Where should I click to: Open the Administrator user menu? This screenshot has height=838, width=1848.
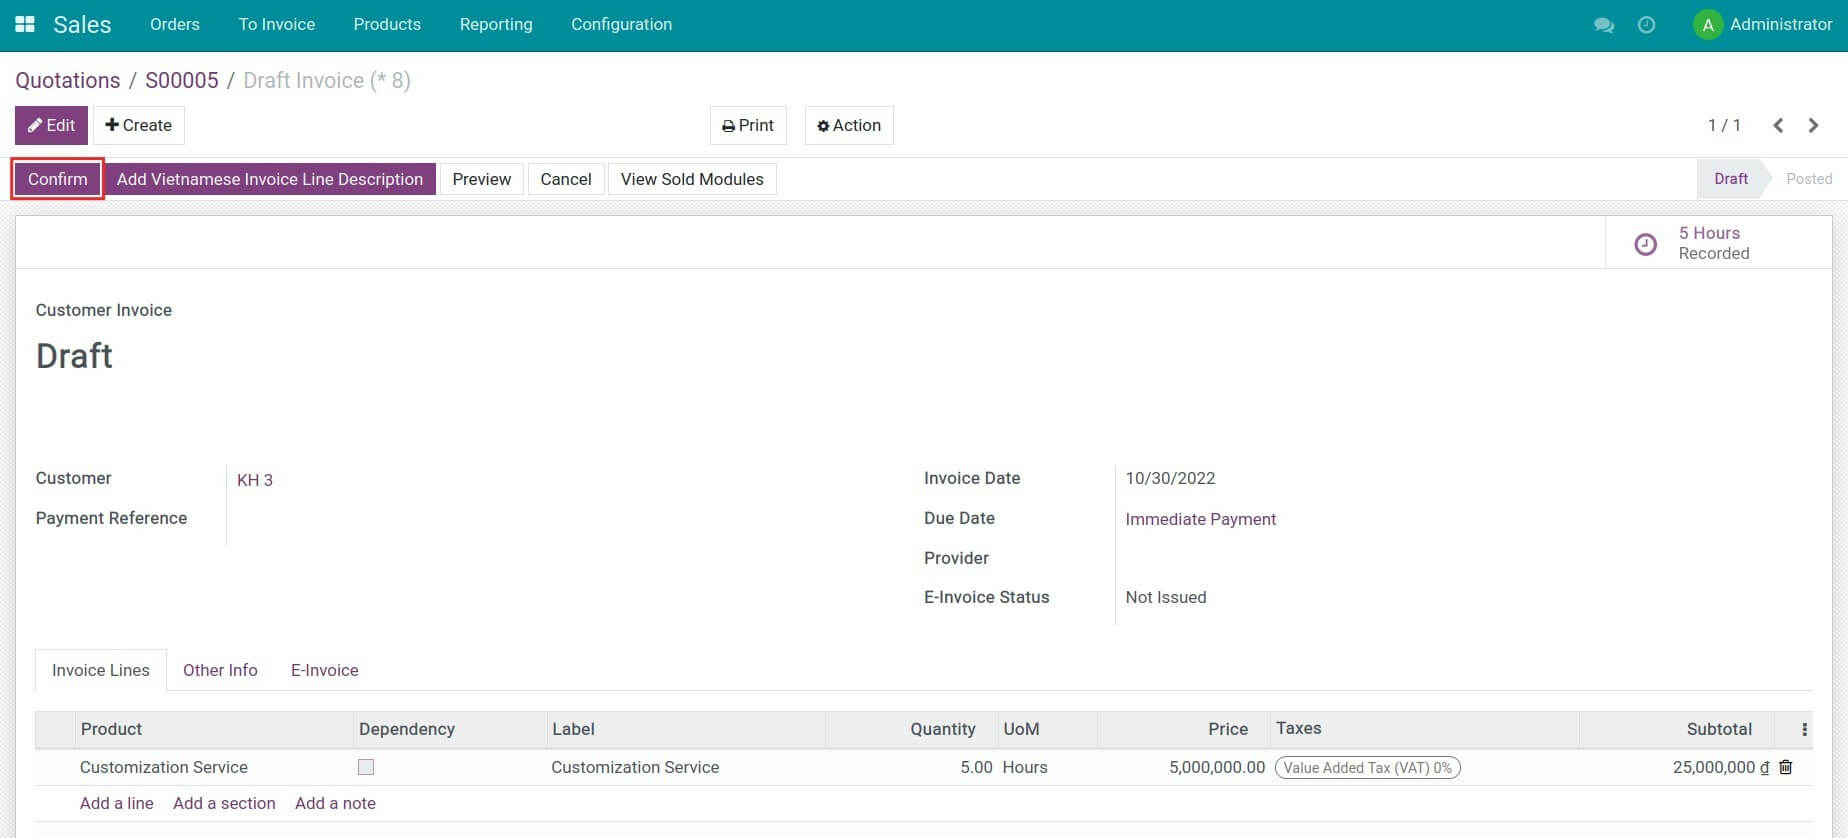1763,25
